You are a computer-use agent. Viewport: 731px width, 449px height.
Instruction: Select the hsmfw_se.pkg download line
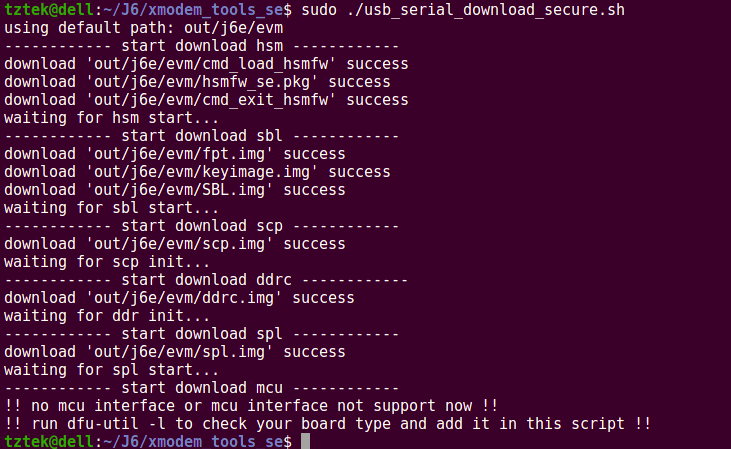197,81
